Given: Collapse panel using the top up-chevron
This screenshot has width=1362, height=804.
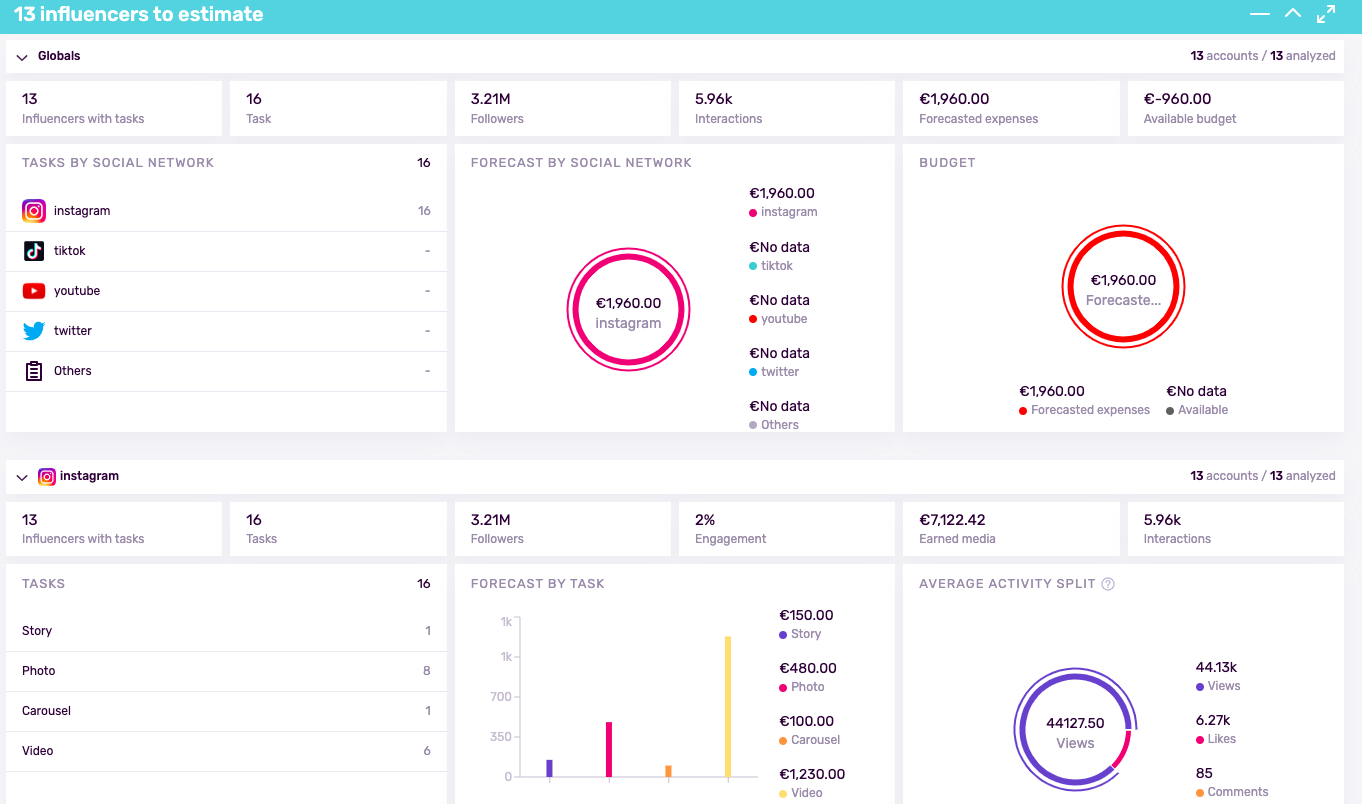Looking at the screenshot, I should [x=1293, y=14].
